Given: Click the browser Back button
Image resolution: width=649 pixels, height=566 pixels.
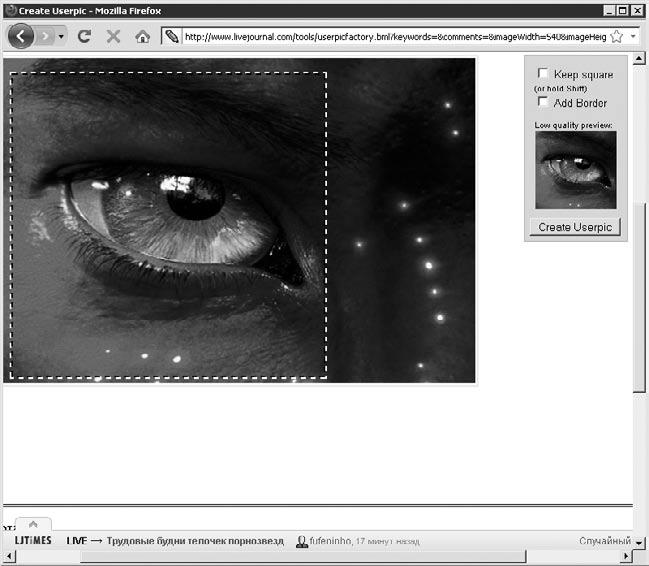Looking at the screenshot, I should (21, 36).
